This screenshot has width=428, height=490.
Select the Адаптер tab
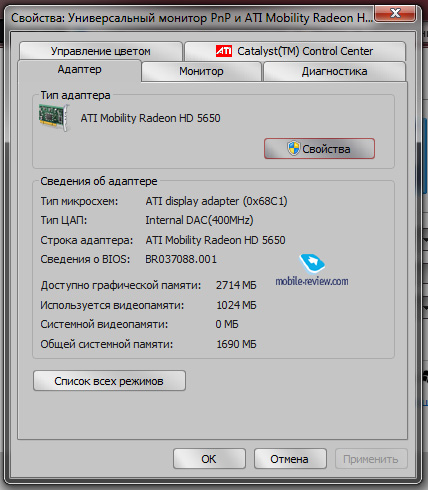click(x=80, y=70)
